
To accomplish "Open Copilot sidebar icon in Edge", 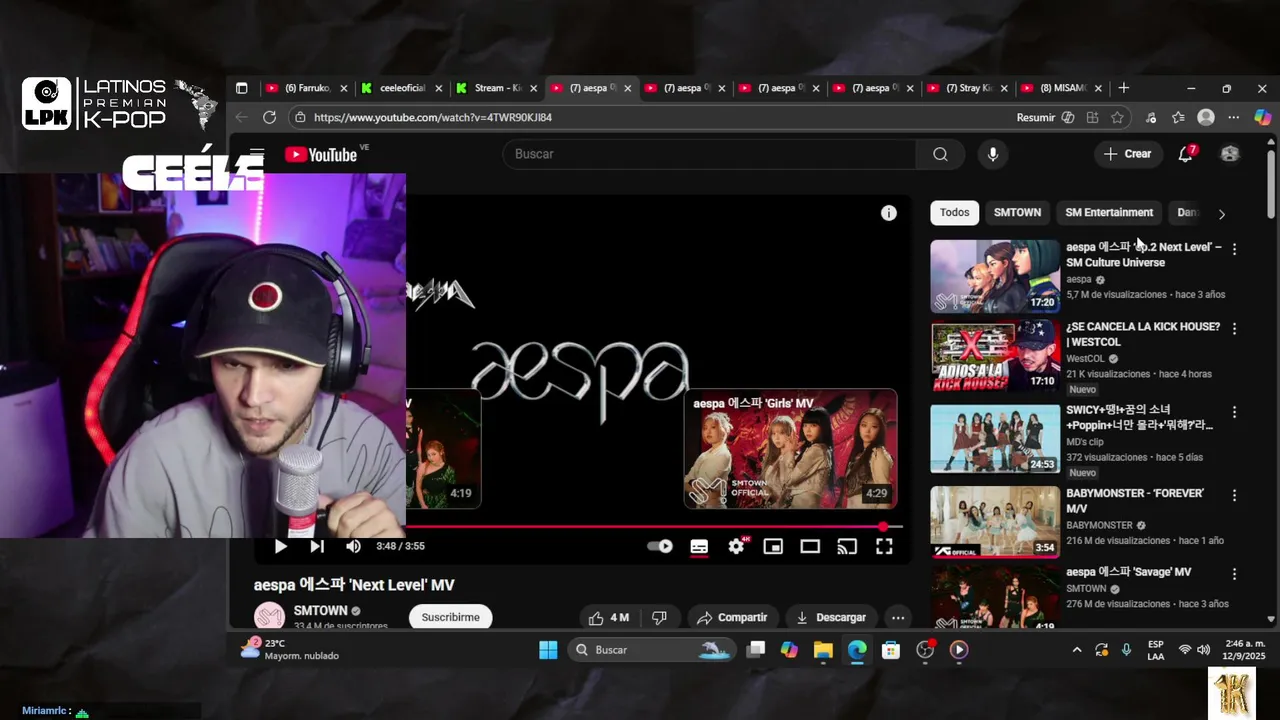I will click(x=1262, y=117).
